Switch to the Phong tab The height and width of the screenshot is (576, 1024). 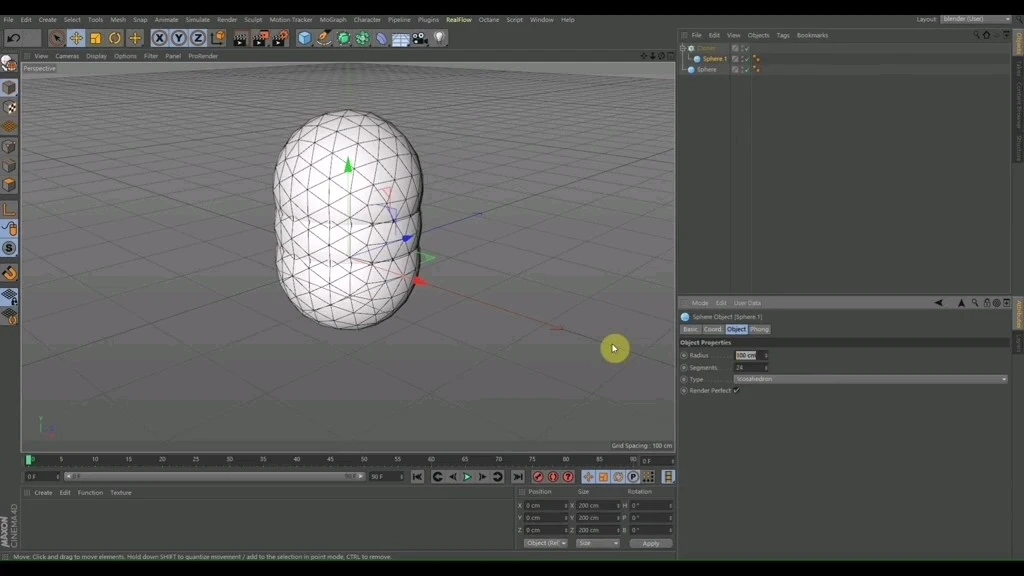point(759,329)
